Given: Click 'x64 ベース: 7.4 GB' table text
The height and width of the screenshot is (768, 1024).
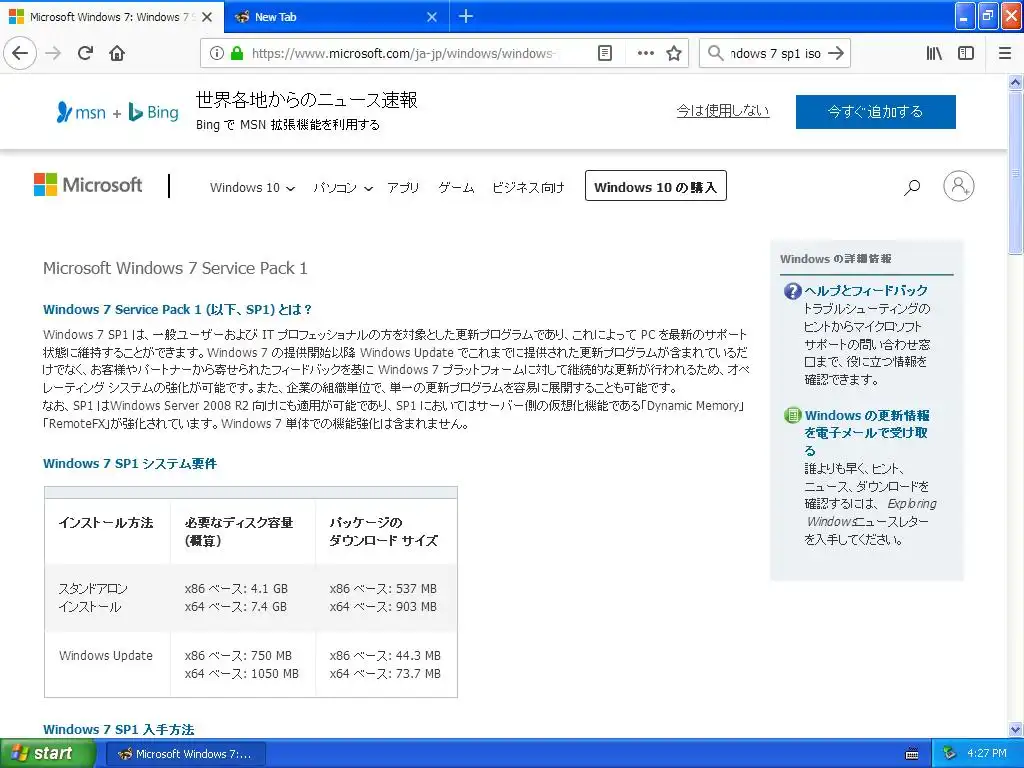Looking at the screenshot, I should point(236,607).
